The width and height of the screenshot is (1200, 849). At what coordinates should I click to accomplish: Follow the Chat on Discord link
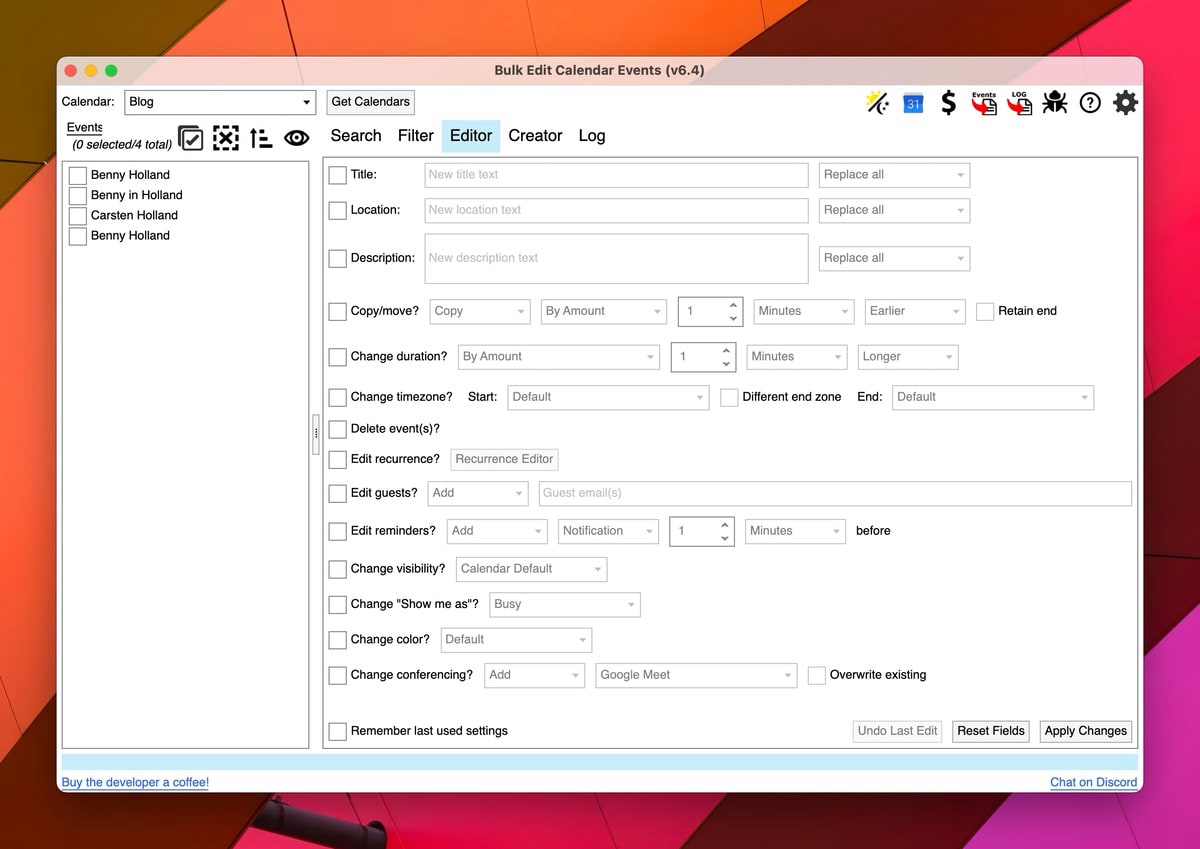click(x=1093, y=782)
